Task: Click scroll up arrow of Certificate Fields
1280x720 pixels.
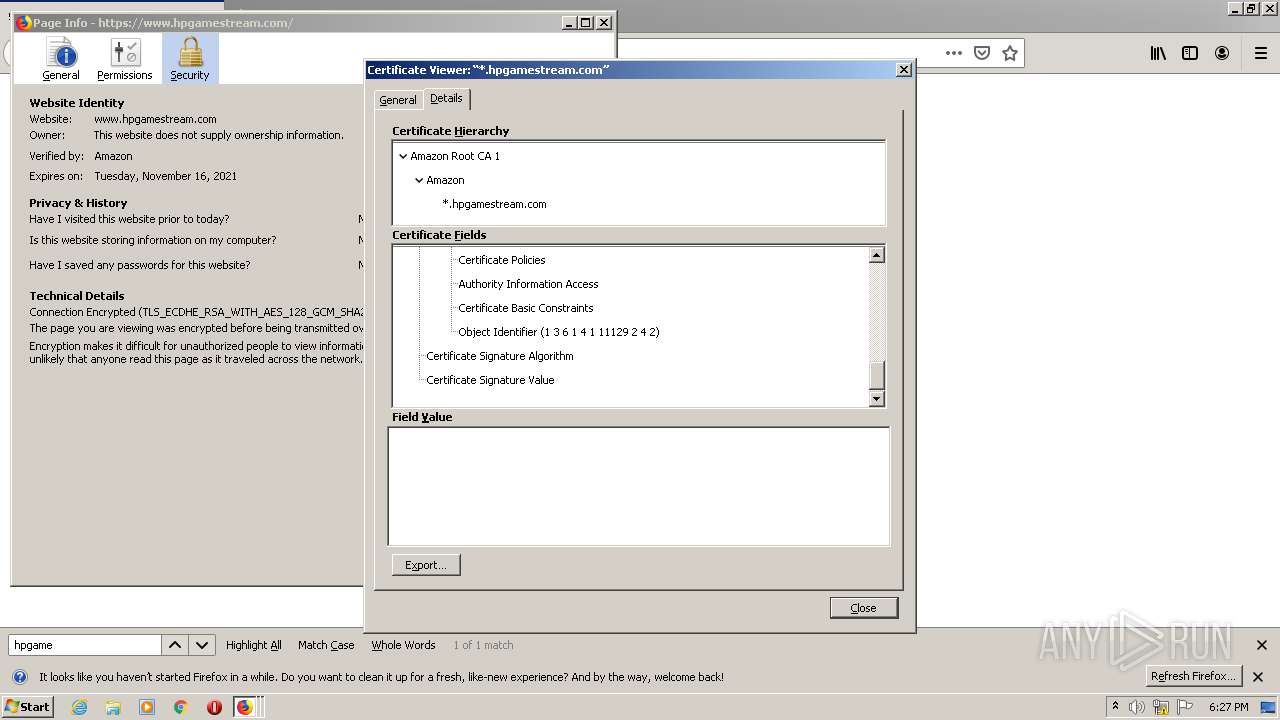Action: coord(877,255)
